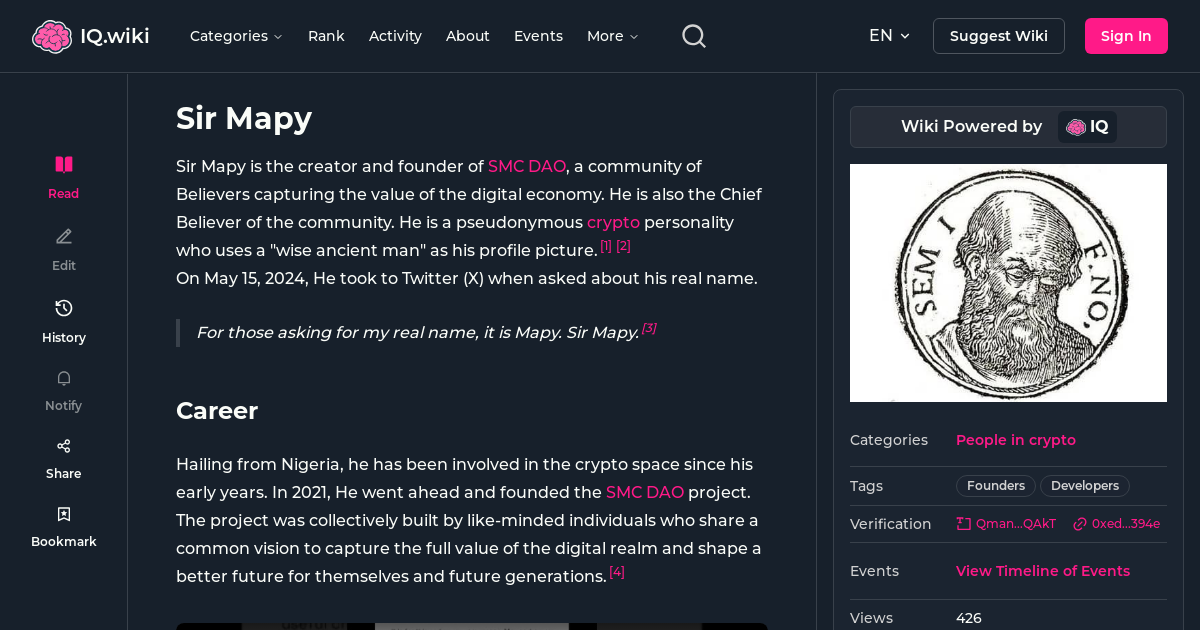Enable notifications with the Notify bell icon
1200x630 pixels.
(x=63, y=378)
